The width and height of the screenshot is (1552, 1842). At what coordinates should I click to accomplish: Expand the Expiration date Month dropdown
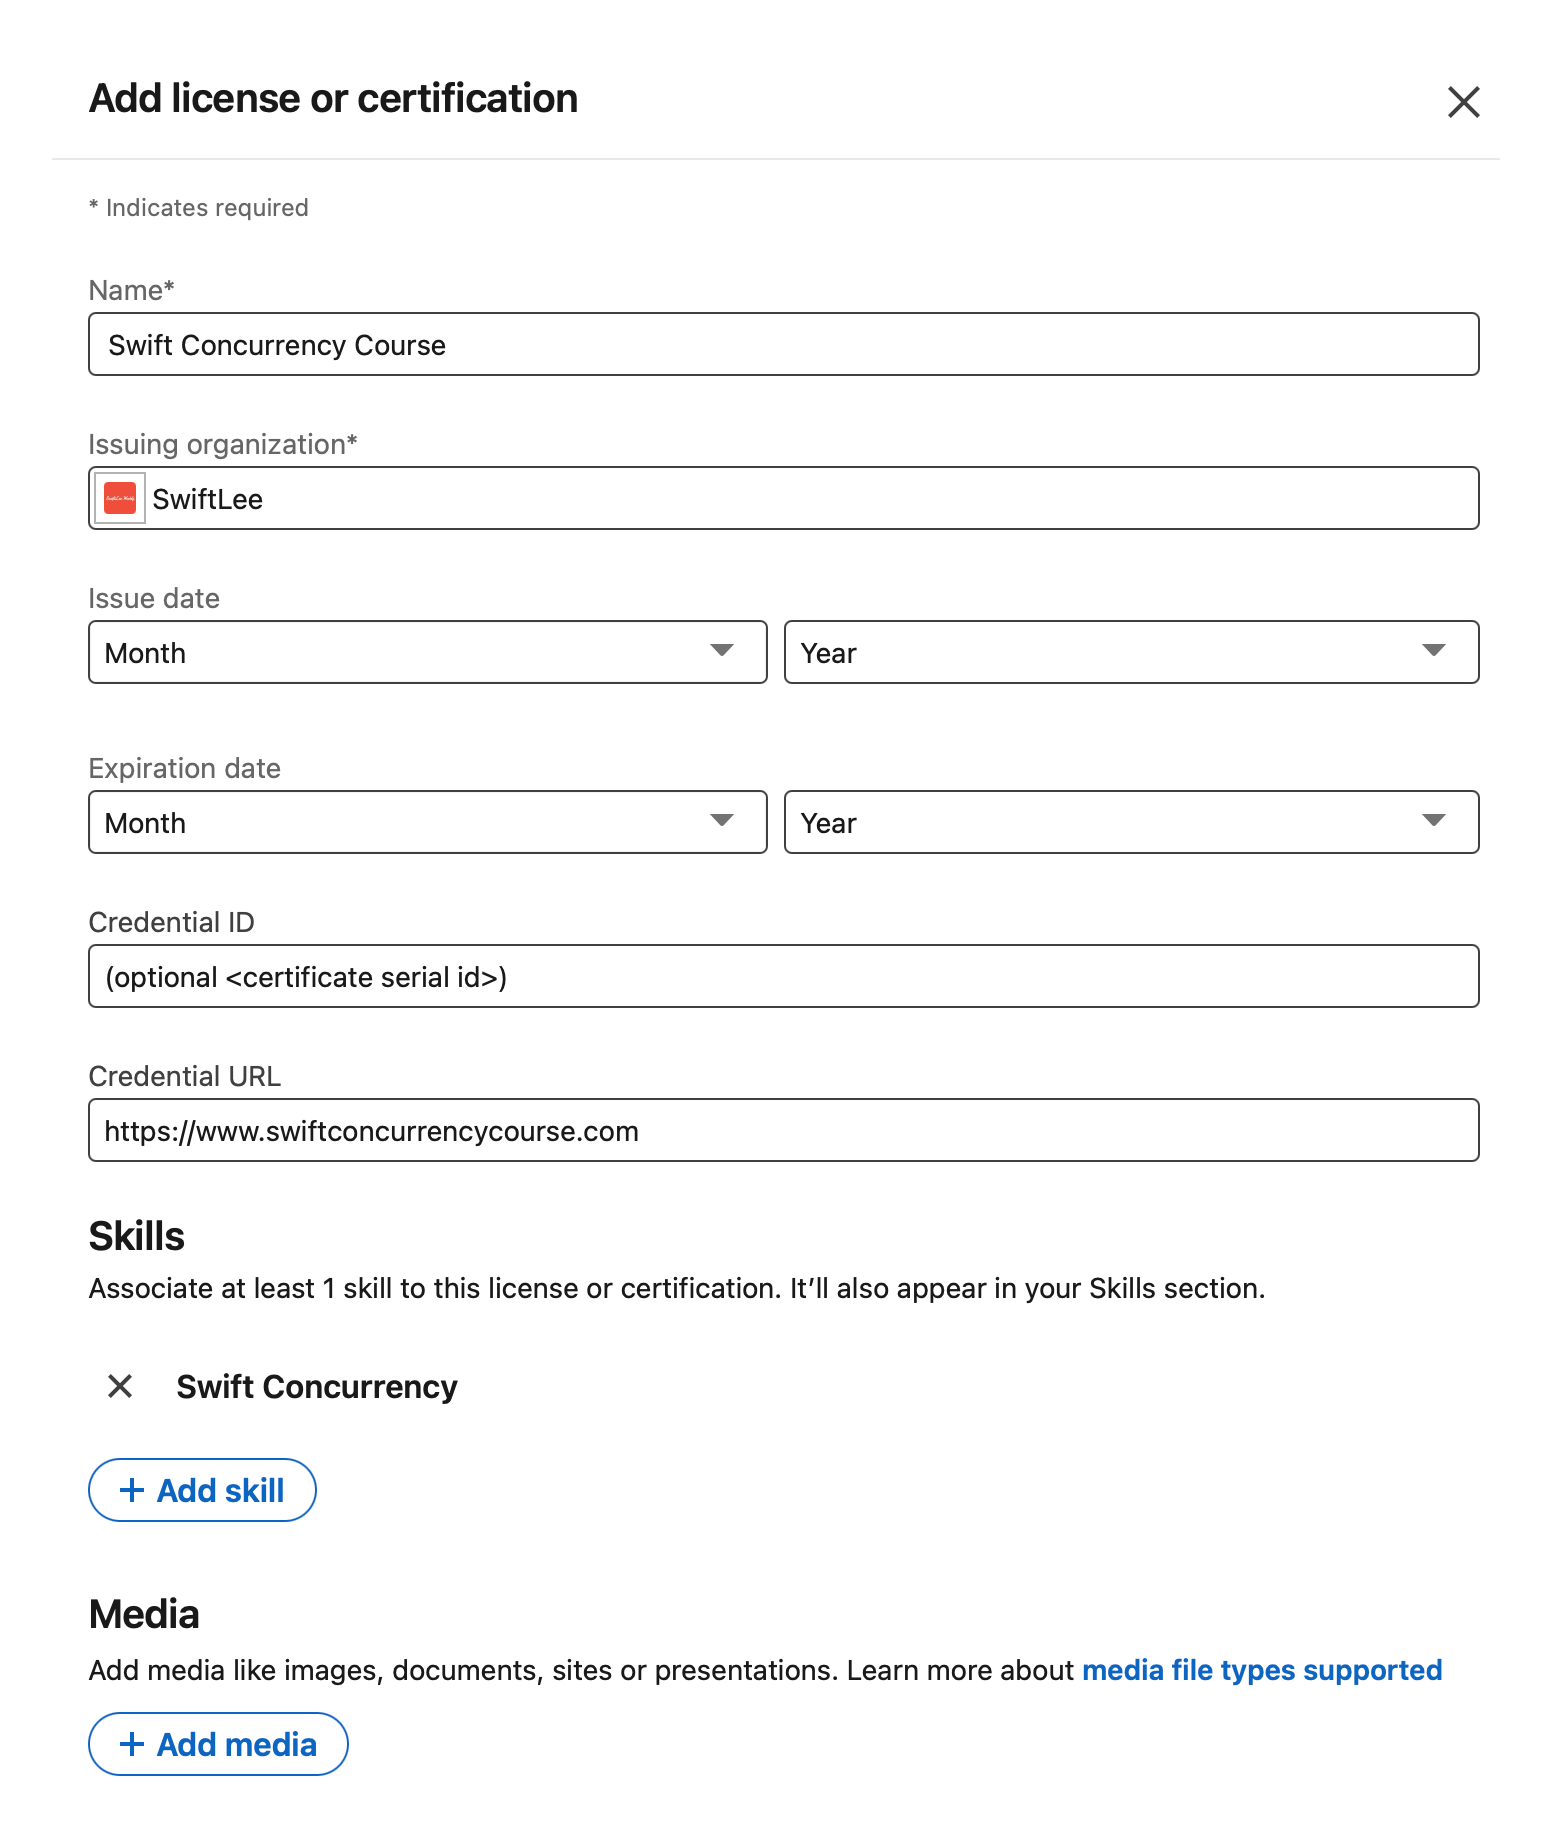tap(427, 822)
